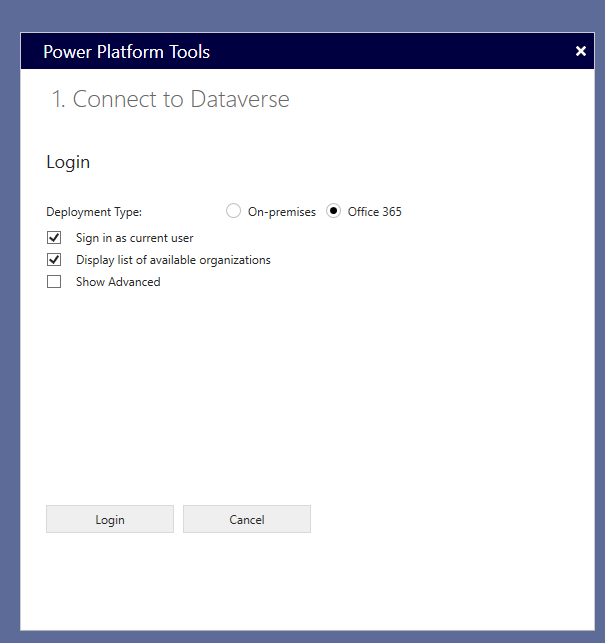
Task: Select the Office 365 deployment type
Action: click(x=333, y=211)
